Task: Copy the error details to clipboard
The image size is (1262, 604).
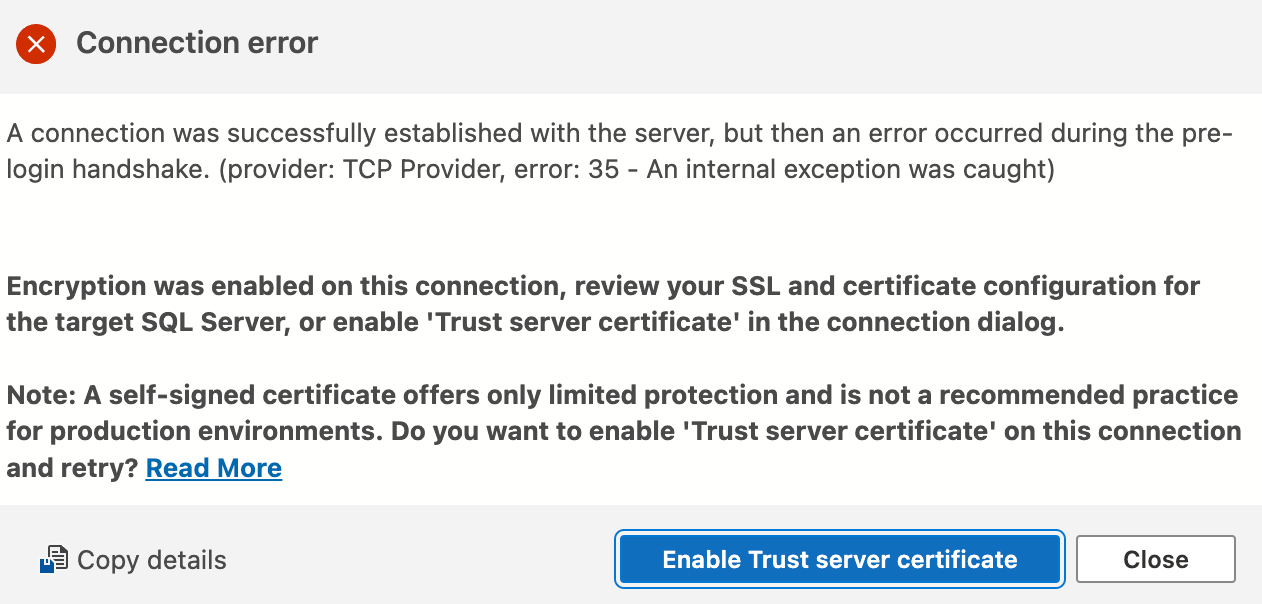Action: [135, 559]
